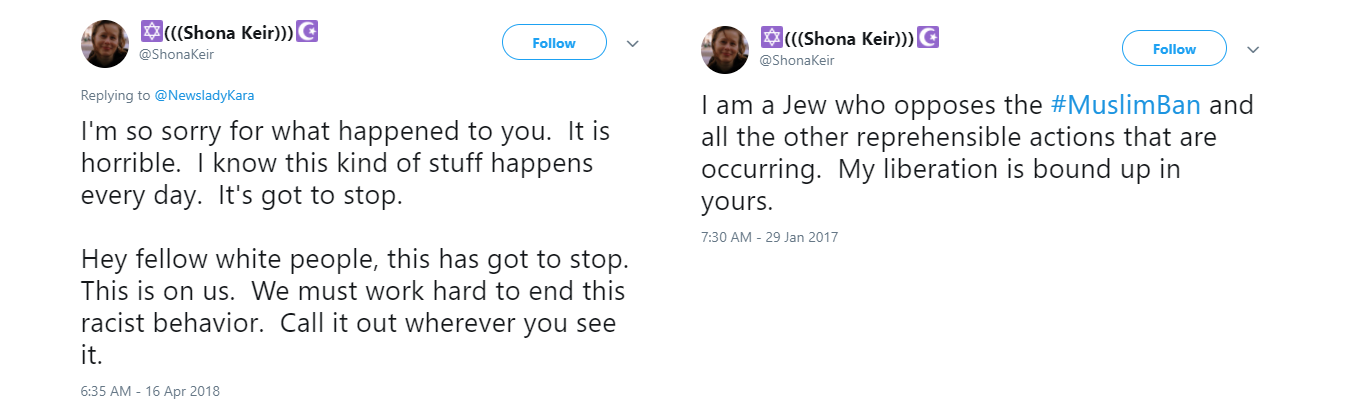This screenshot has height=410, width=1359.
Task: Click the Star of David emoji in the #MuslimBan tweet
Action: (x=771, y=38)
